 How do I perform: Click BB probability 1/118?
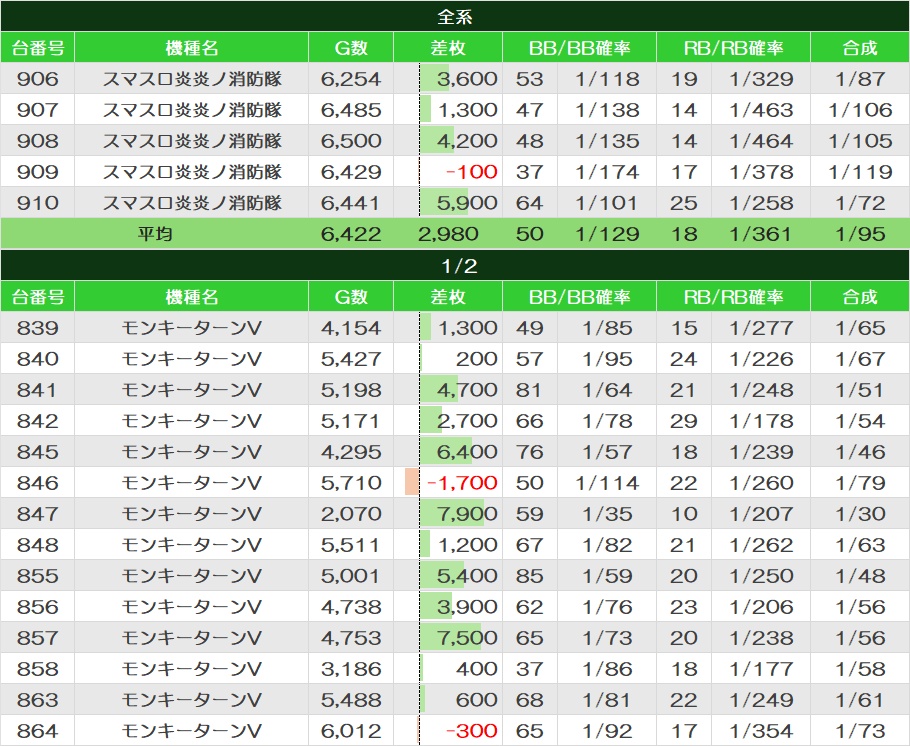(x=607, y=79)
